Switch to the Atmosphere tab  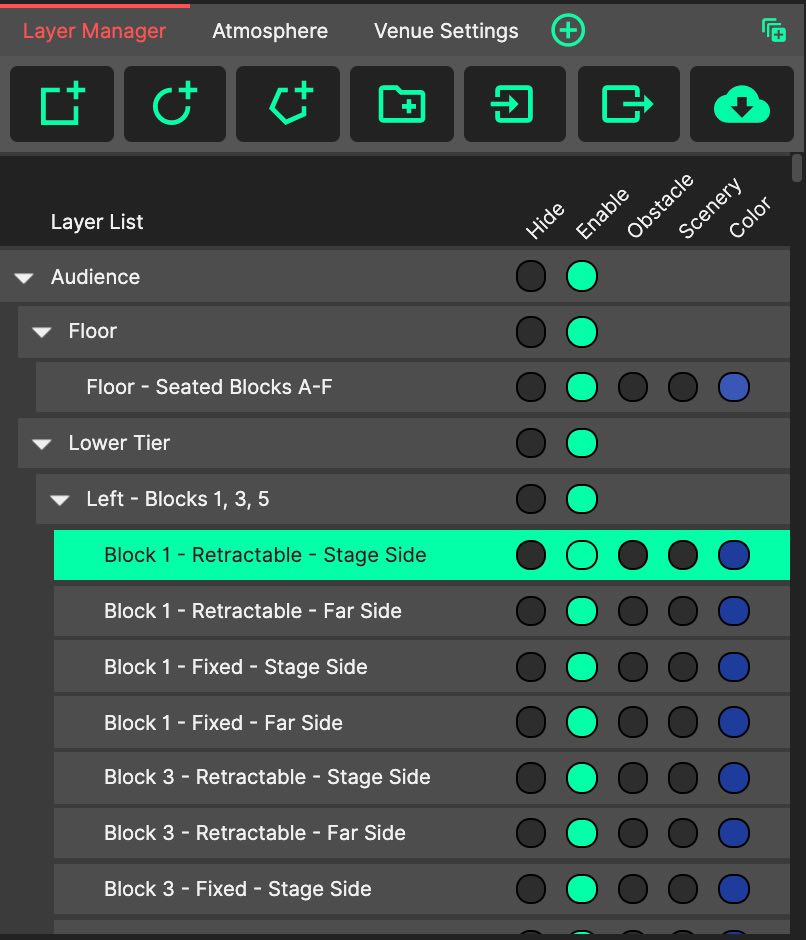coord(270,31)
